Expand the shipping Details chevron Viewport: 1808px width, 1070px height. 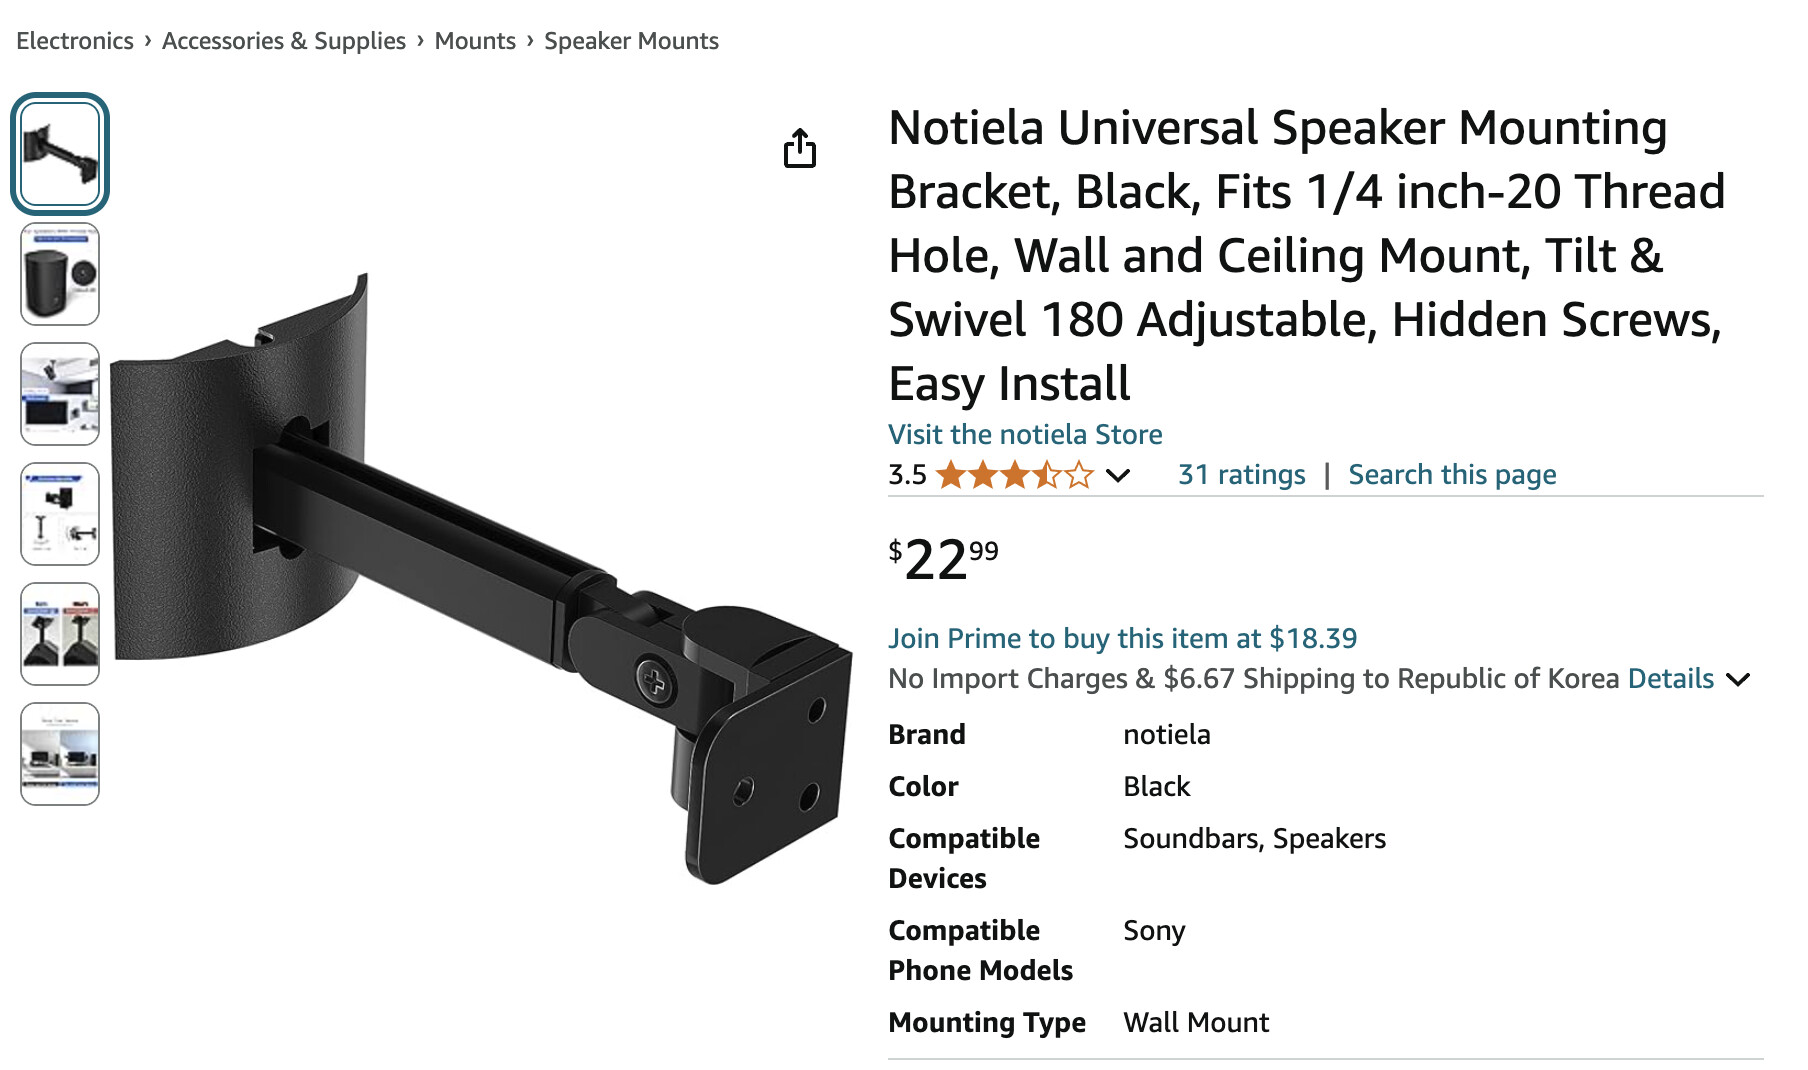pos(1739,680)
